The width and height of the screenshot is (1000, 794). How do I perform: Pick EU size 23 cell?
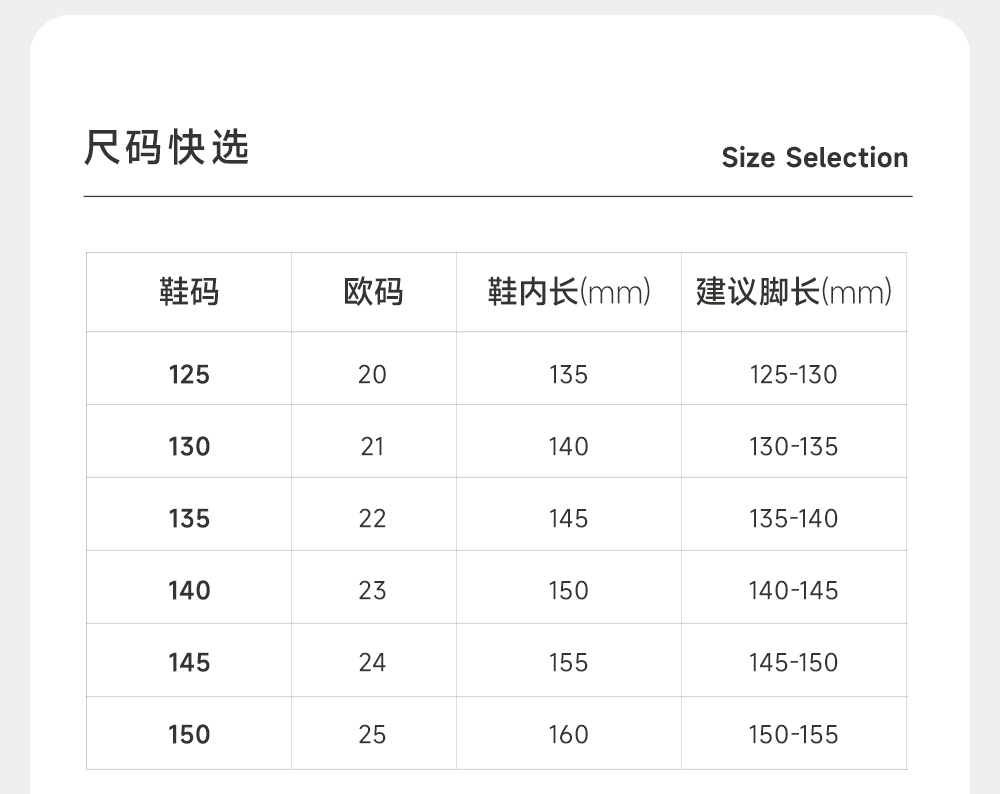[x=372, y=590]
